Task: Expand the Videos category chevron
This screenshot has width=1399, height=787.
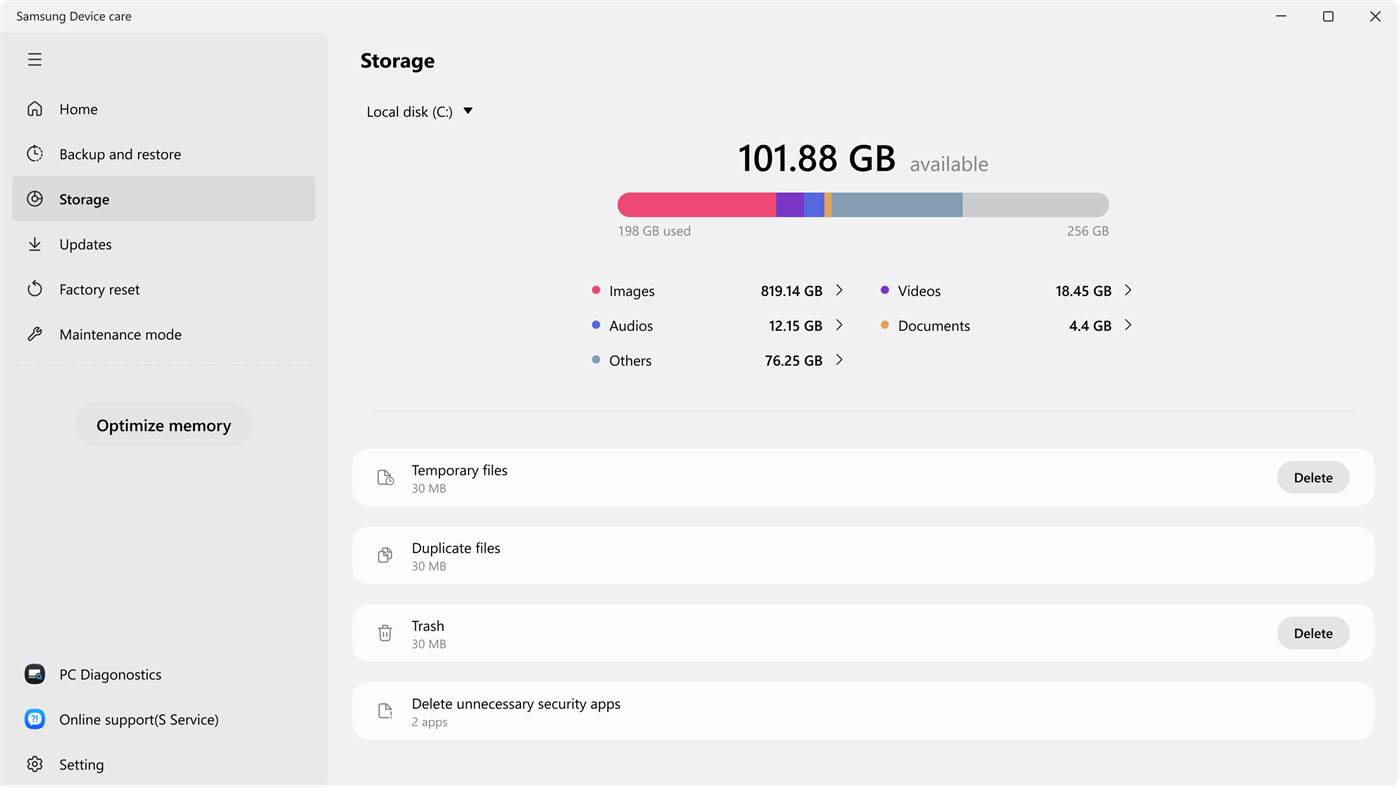Action: tap(1128, 290)
